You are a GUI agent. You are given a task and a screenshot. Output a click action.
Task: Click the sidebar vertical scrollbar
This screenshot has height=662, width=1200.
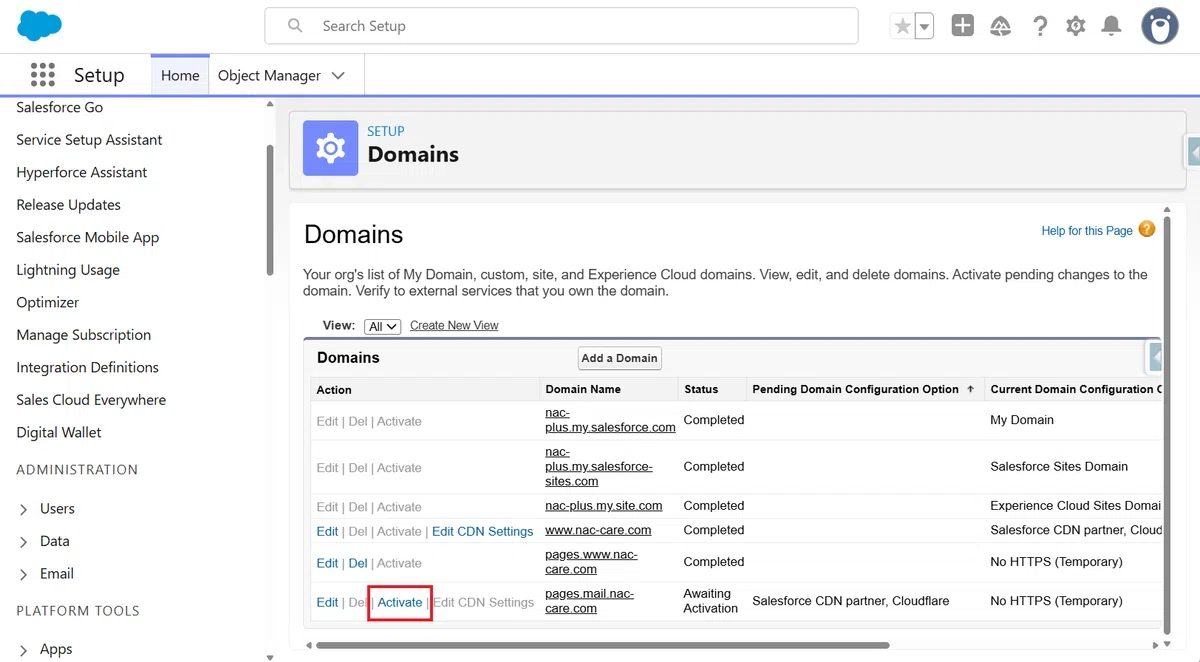269,210
